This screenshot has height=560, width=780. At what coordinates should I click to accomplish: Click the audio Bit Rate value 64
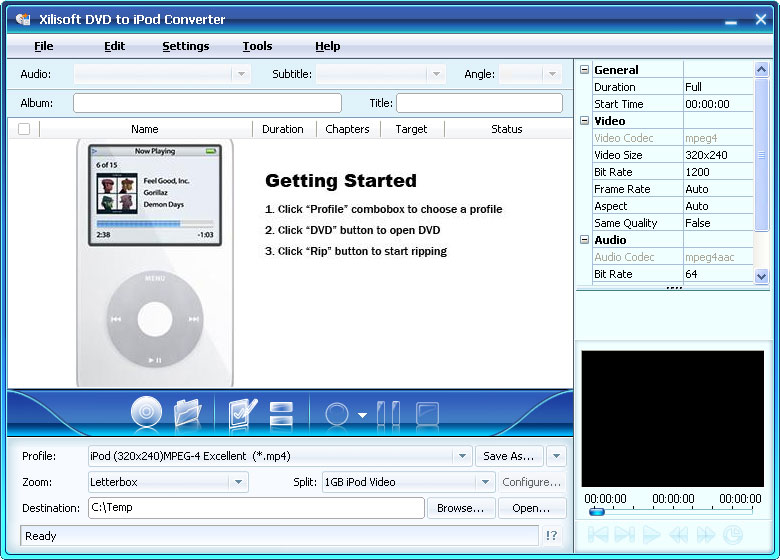click(718, 274)
